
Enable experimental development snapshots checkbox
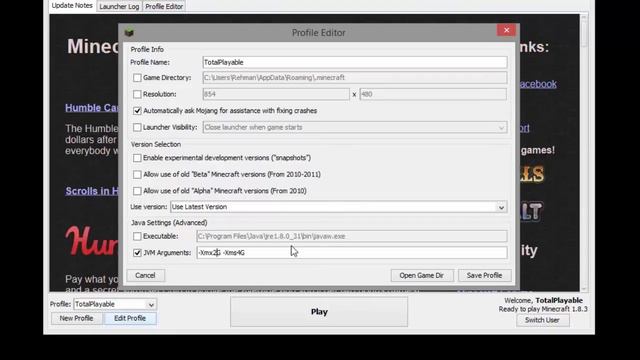pyautogui.click(x=137, y=158)
